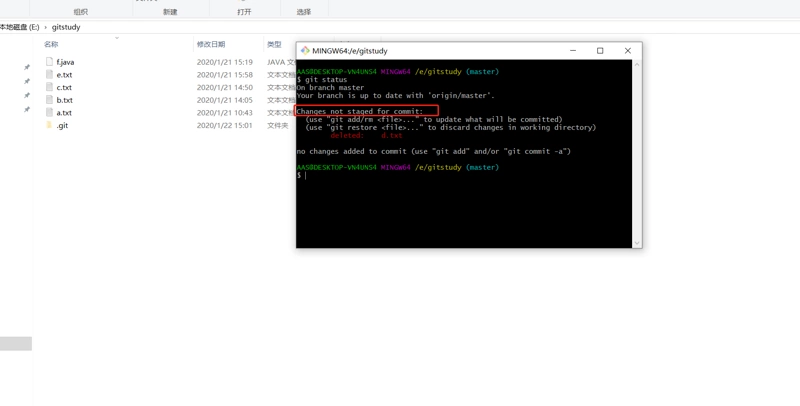This screenshot has width=800, height=406.
Task: Click the folder name .git
Action: pos(62,125)
